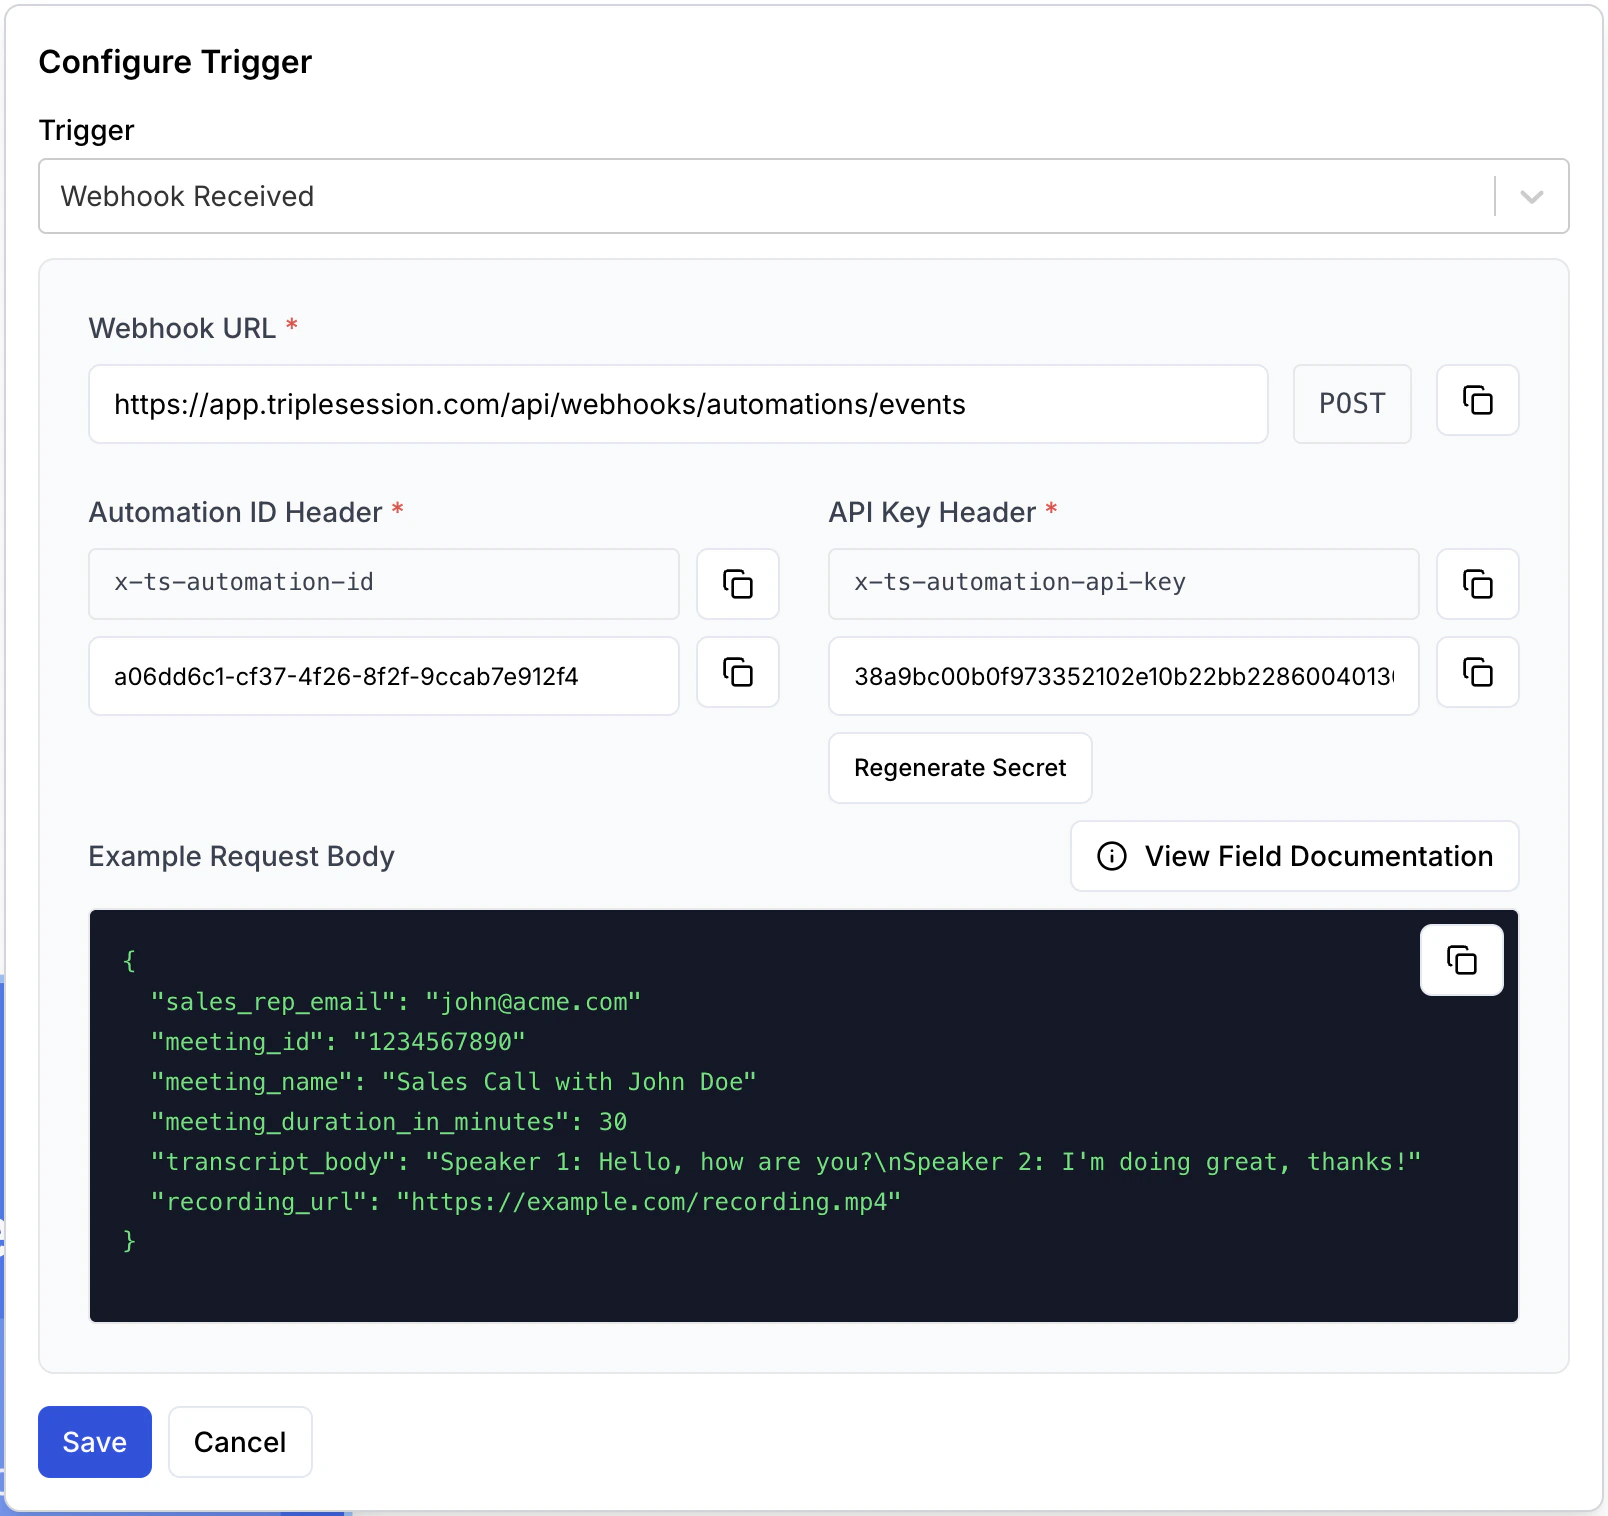Save the trigger configuration
The width and height of the screenshot is (1608, 1516).
point(95,1442)
